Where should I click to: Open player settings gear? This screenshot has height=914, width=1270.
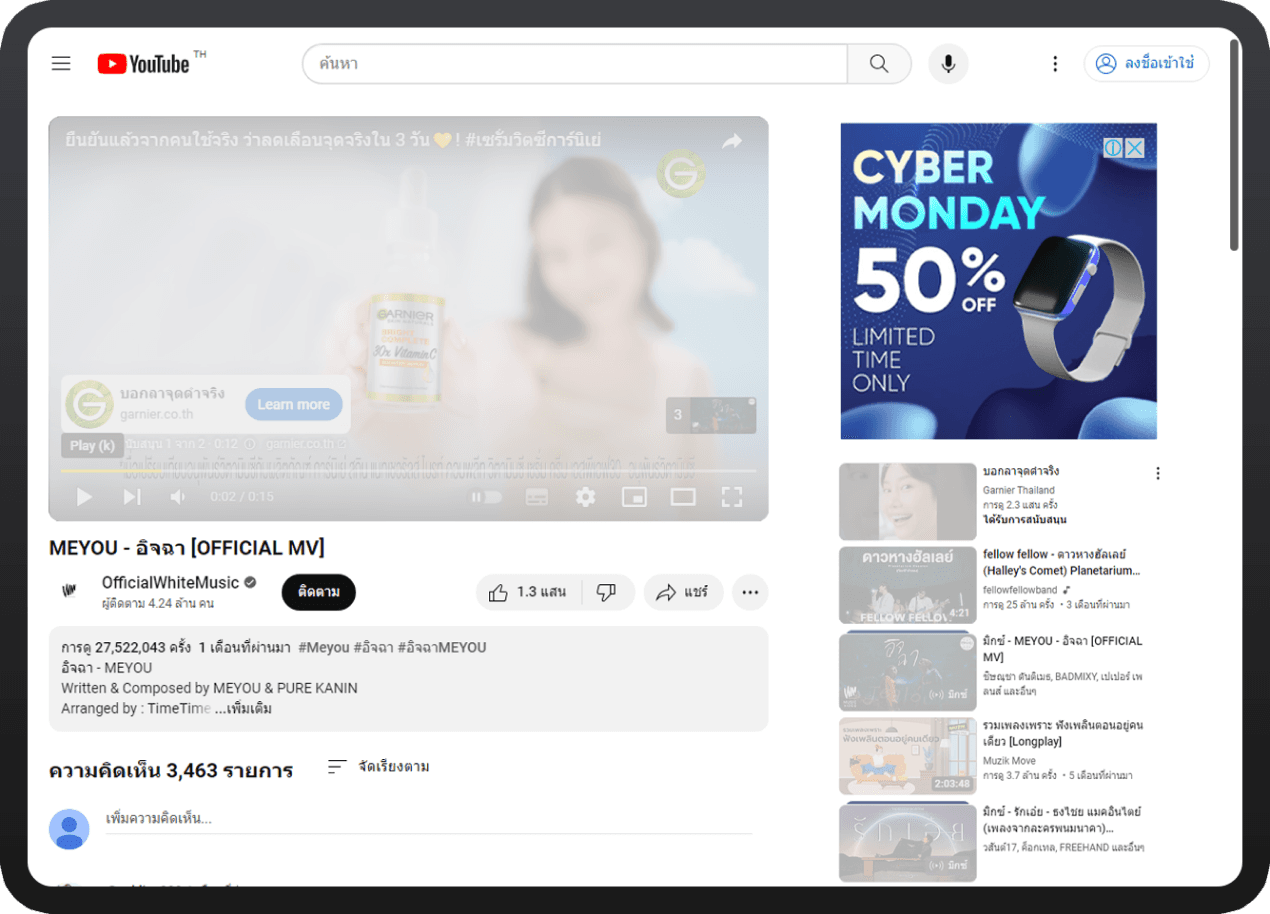tap(585, 497)
